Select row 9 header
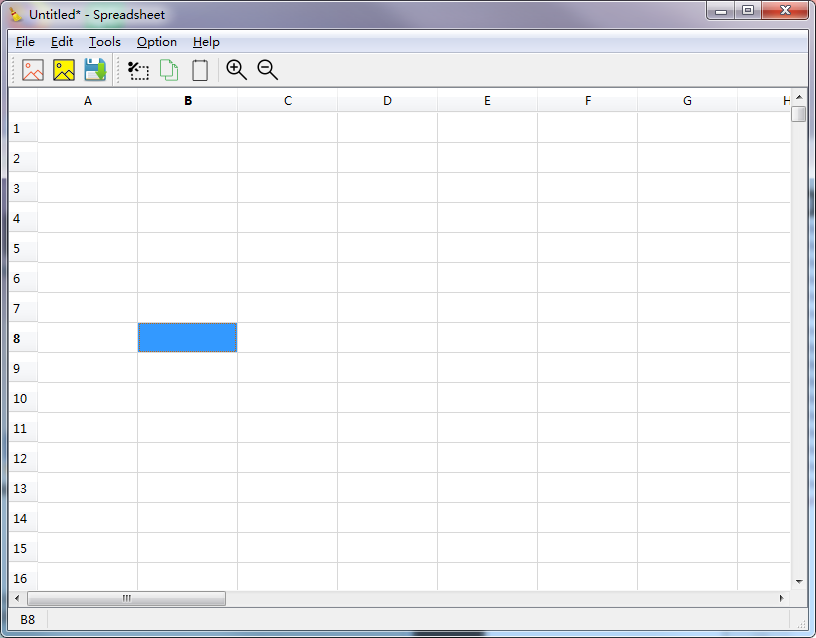Image resolution: width=816 pixels, height=638 pixels. coord(23,368)
